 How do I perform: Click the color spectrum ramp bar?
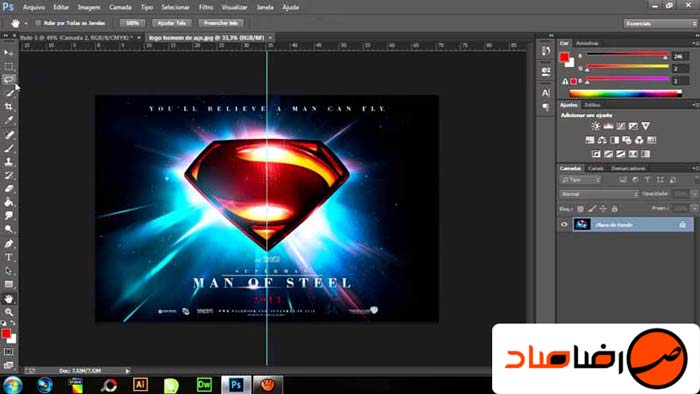pyautogui.click(x=625, y=94)
